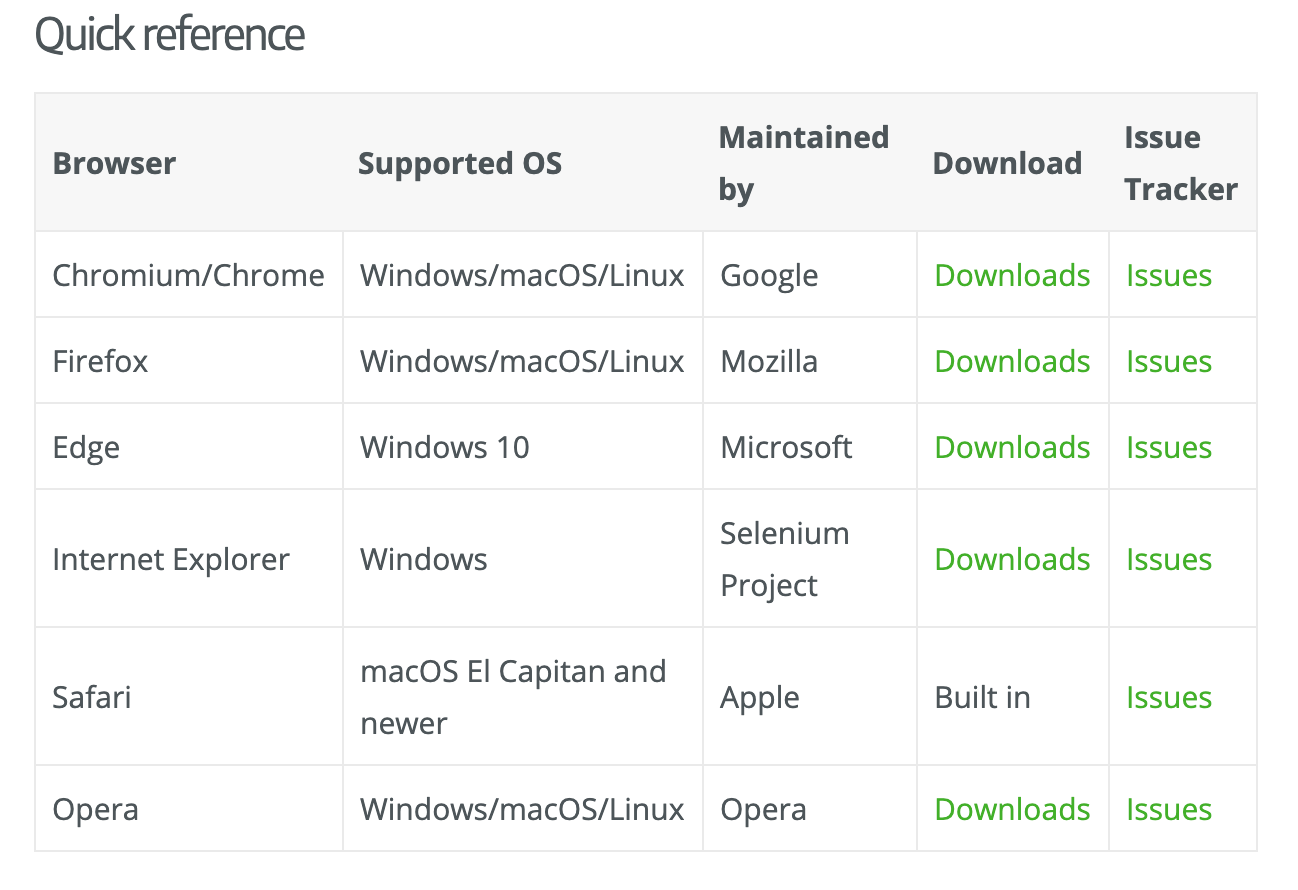Open the Chromium/Chrome Downloads link
The width and height of the screenshot is (1298, 890).
click(x=1012, y=276)
